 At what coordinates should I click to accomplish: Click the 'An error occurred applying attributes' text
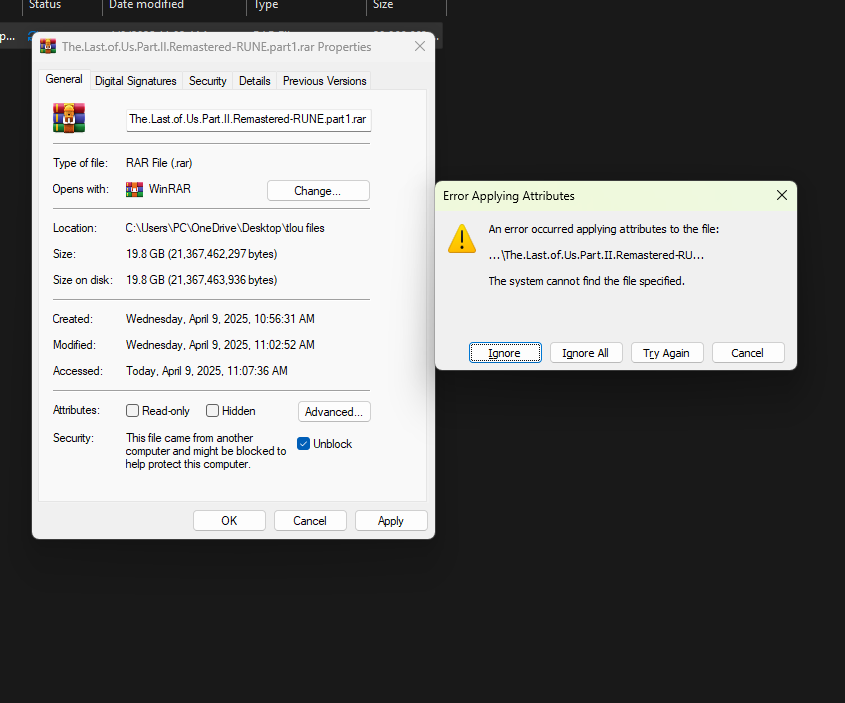click(x=604, y=229)
